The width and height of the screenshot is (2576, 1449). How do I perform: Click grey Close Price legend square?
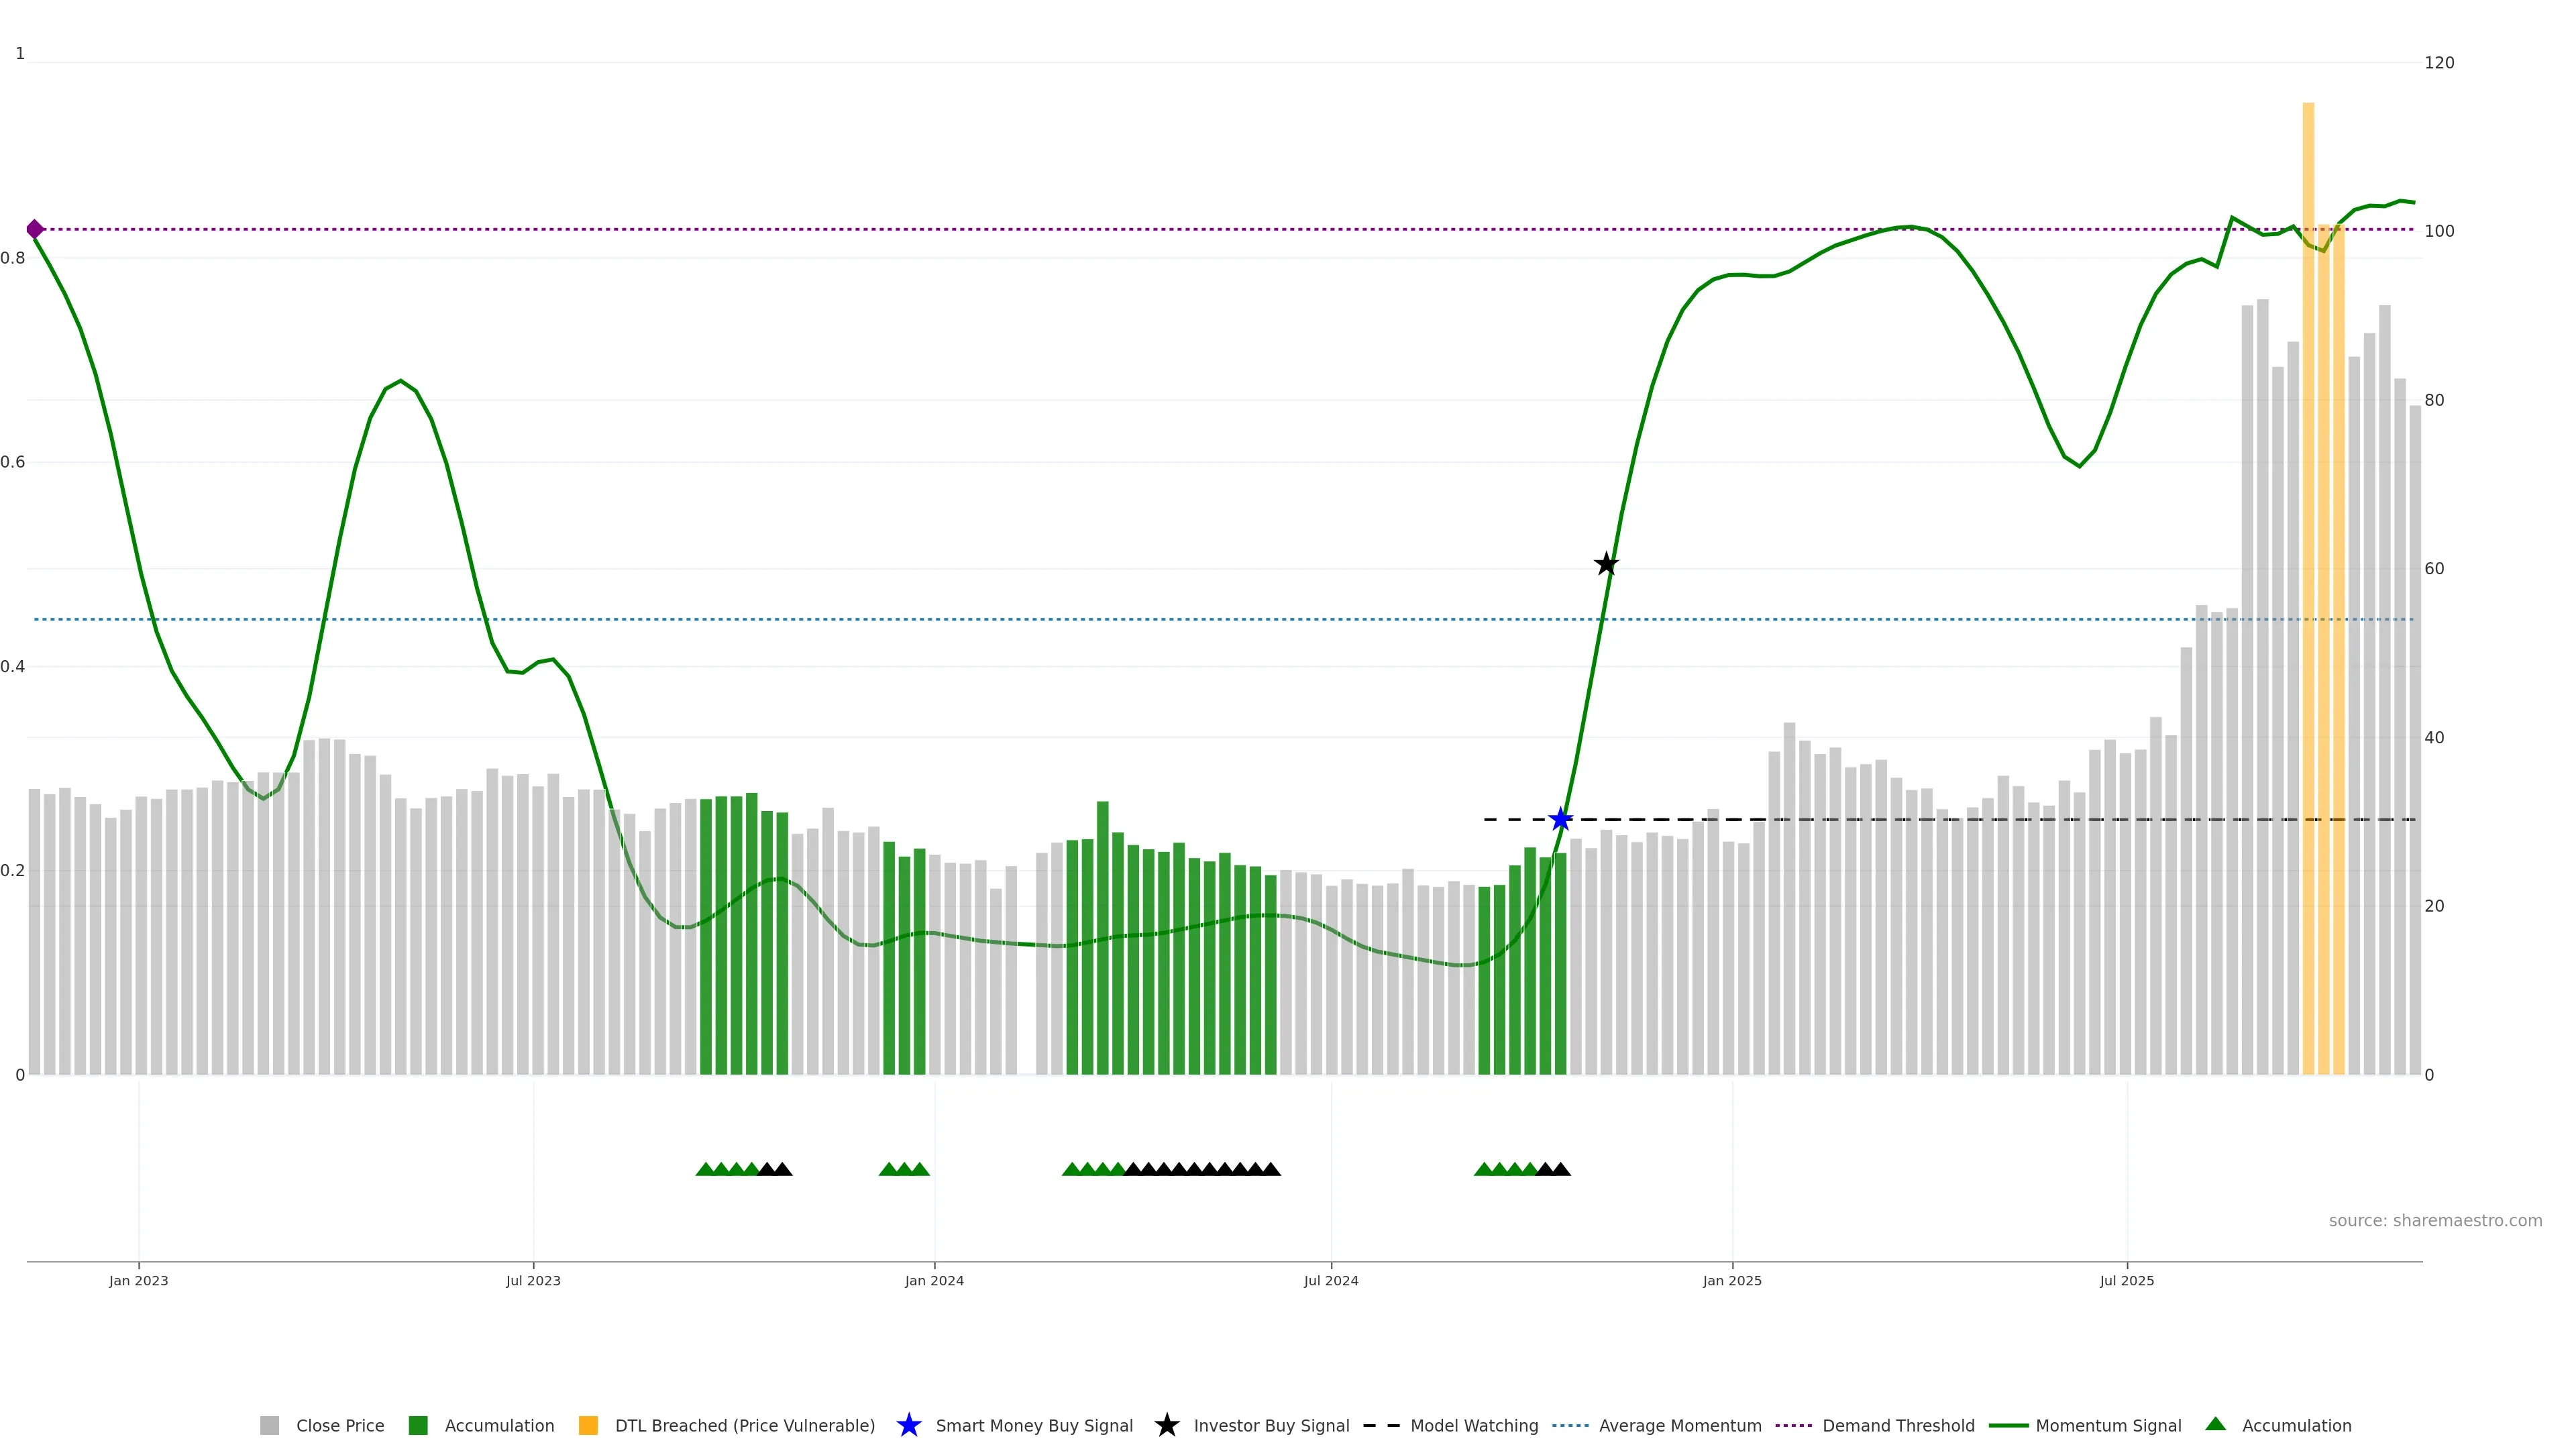point(269,1425)
